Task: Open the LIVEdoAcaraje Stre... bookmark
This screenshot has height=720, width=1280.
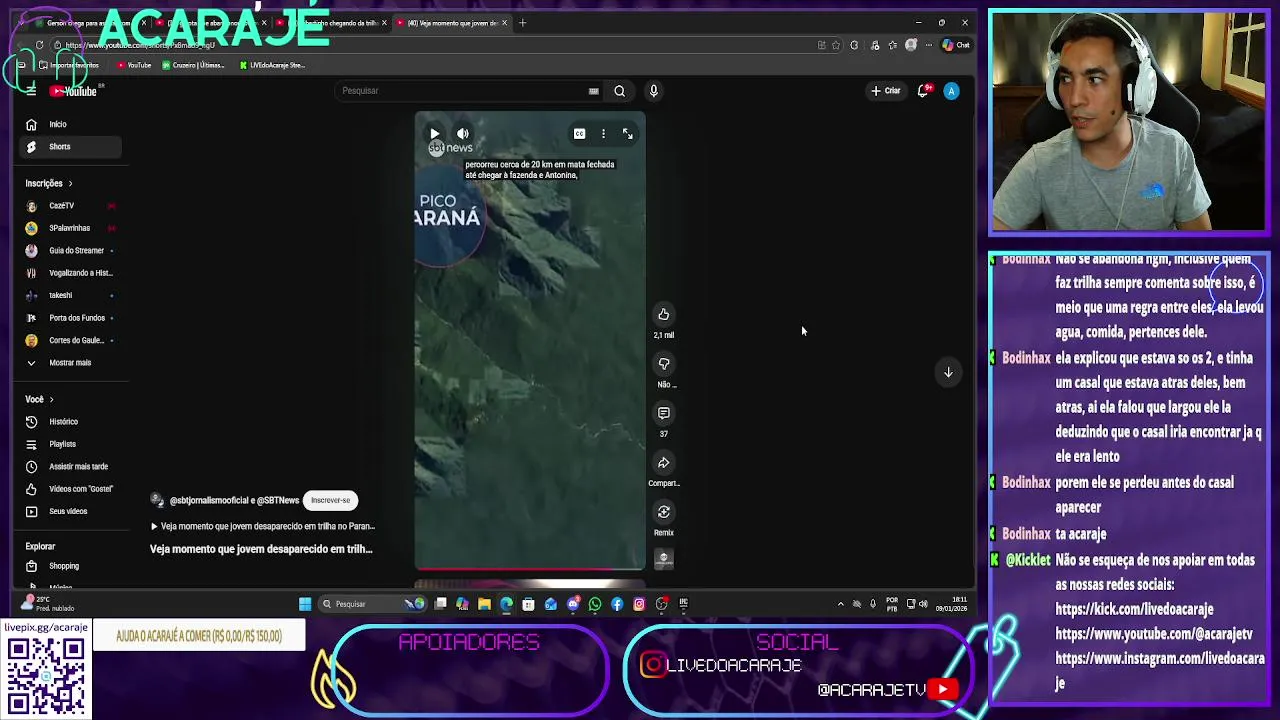Action: click(272, 66)
